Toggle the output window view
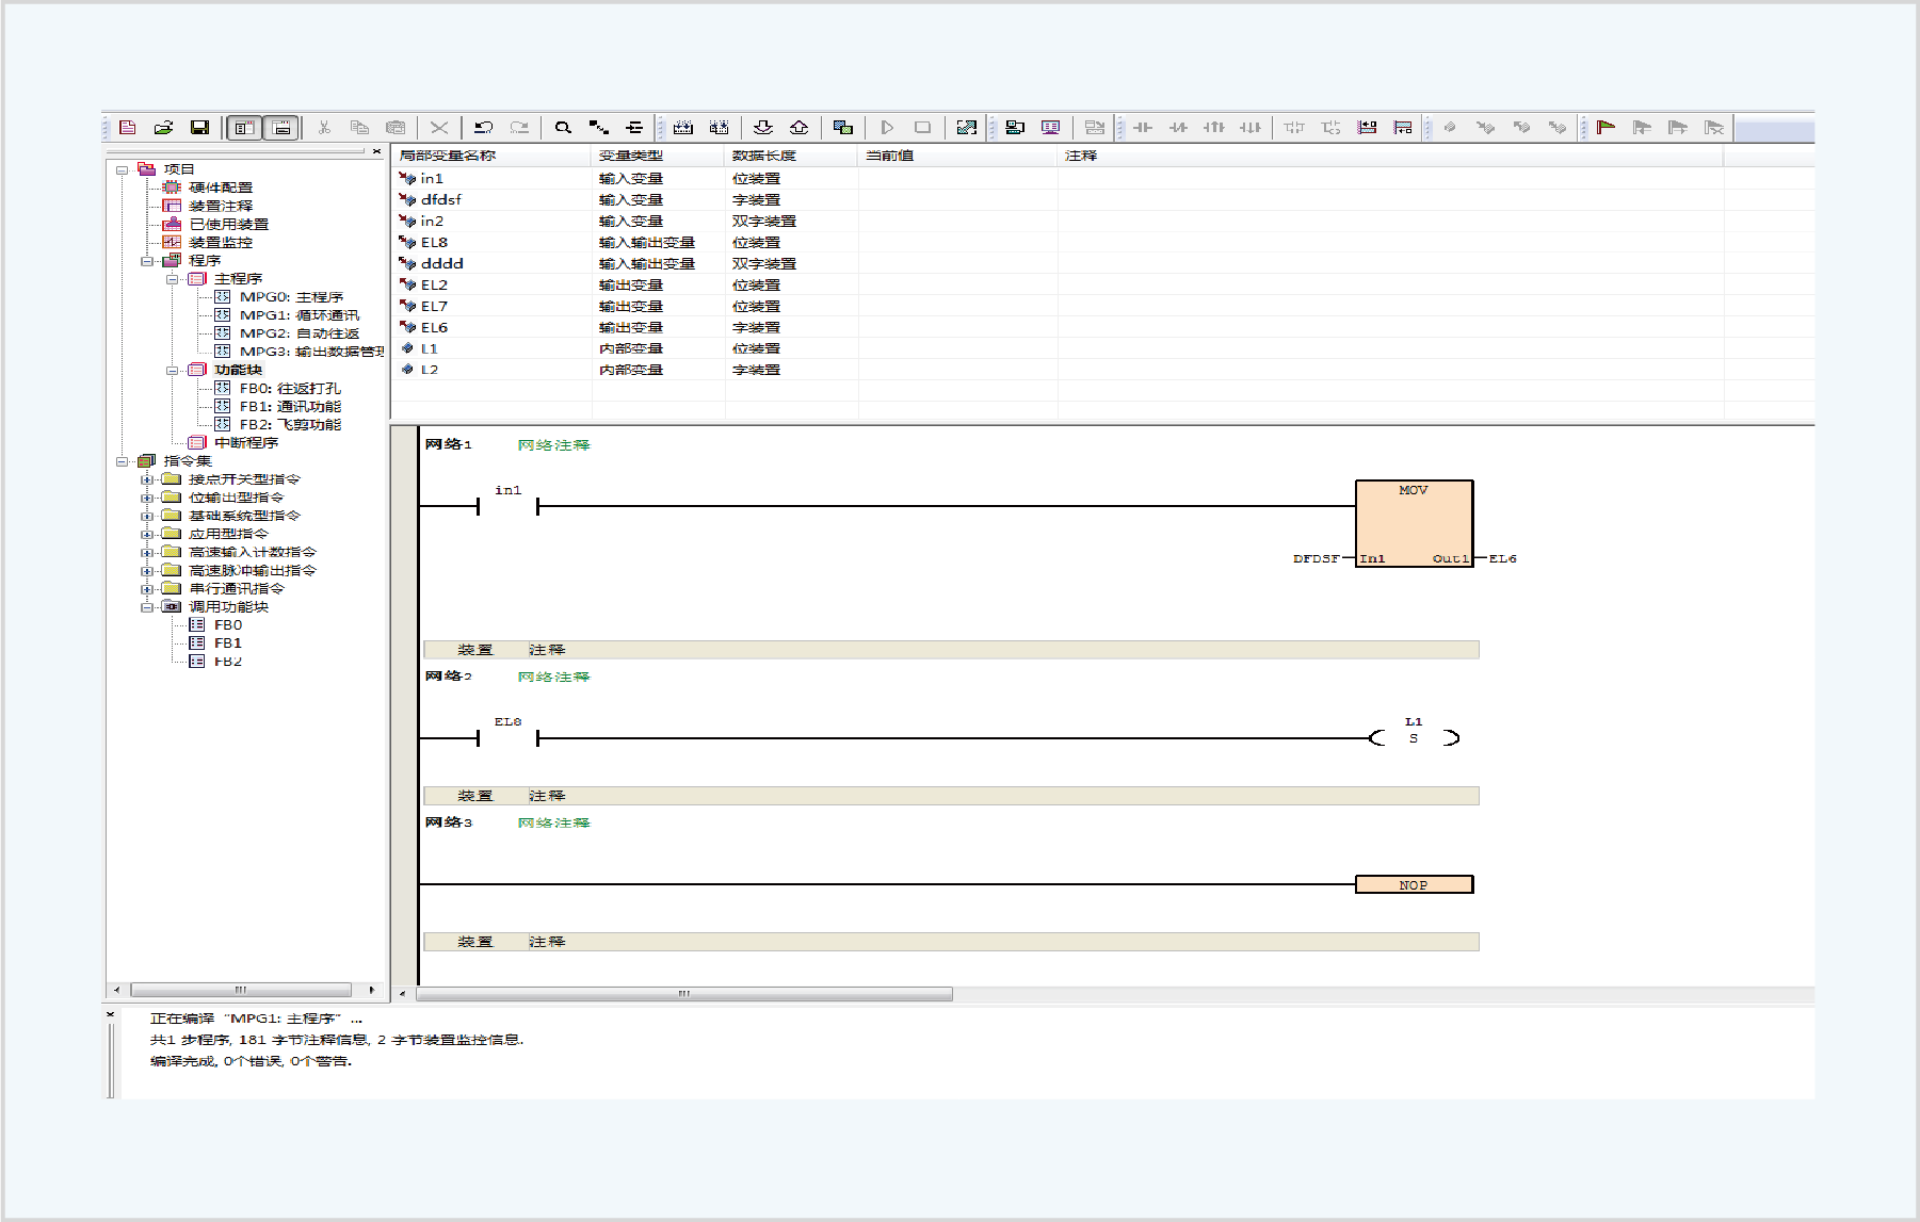This screenshot has width=1920, height=1222. tap(281, 127)
